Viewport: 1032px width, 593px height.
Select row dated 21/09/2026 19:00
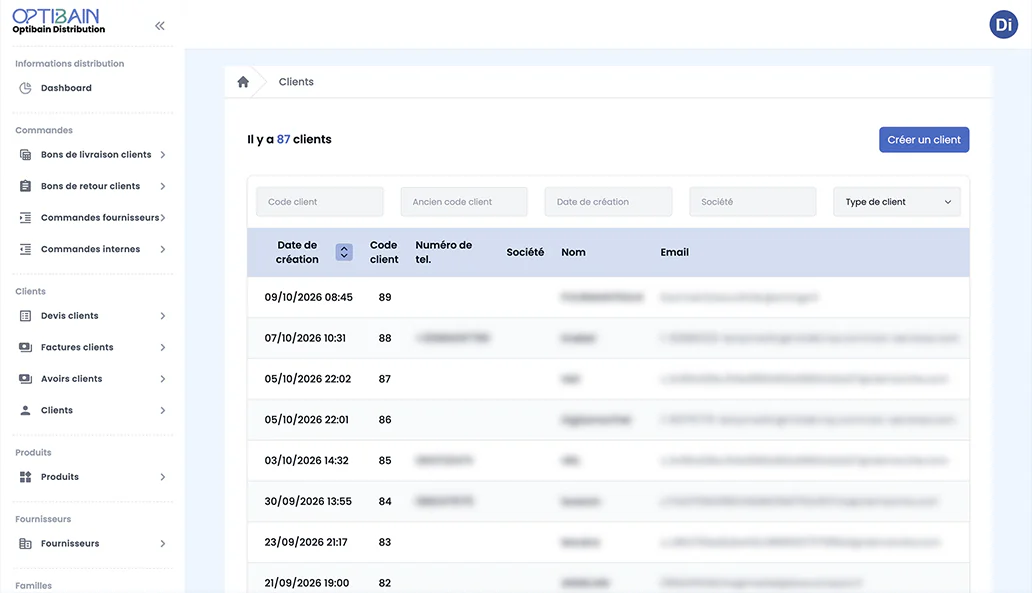(608, 579)
